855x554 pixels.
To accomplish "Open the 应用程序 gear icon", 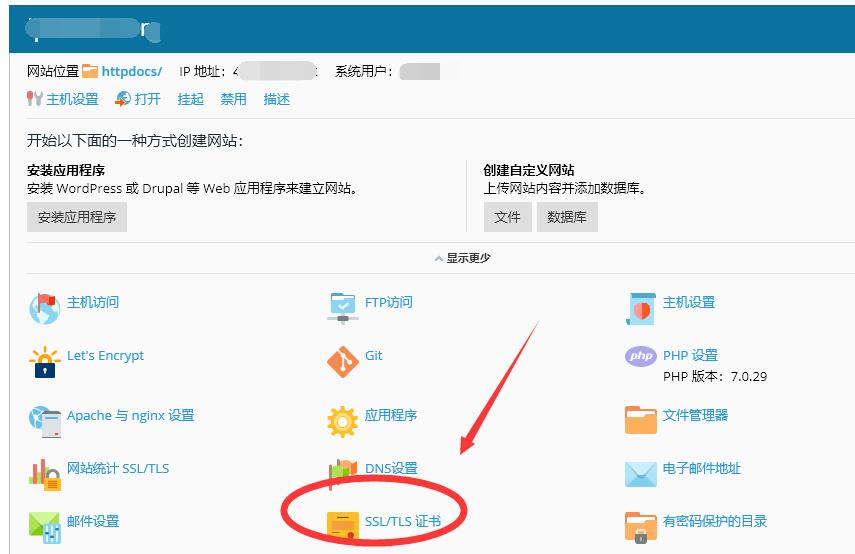I will click(342, 421).
